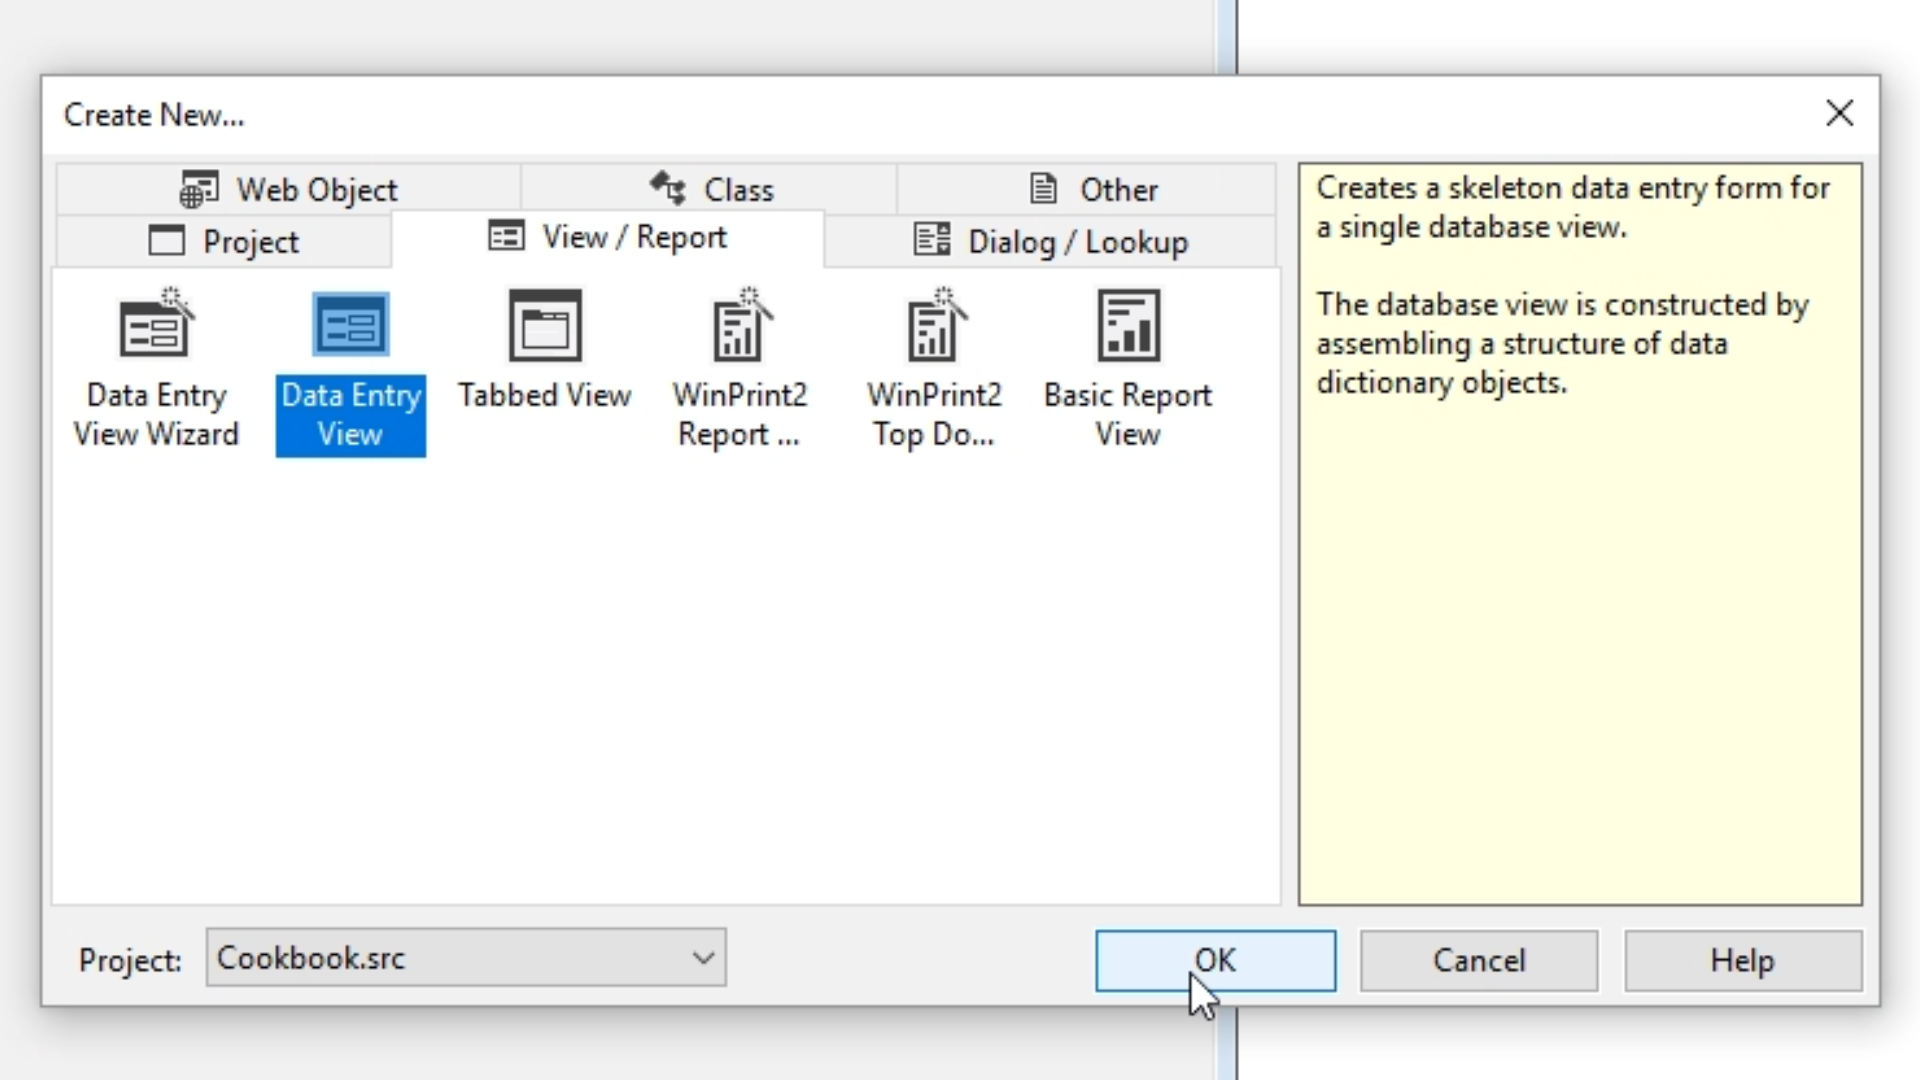The width and height of the screenshot is (1920, 1080).
Task: Select the Data Entry View Wizard icon
Action: point(155,326)
